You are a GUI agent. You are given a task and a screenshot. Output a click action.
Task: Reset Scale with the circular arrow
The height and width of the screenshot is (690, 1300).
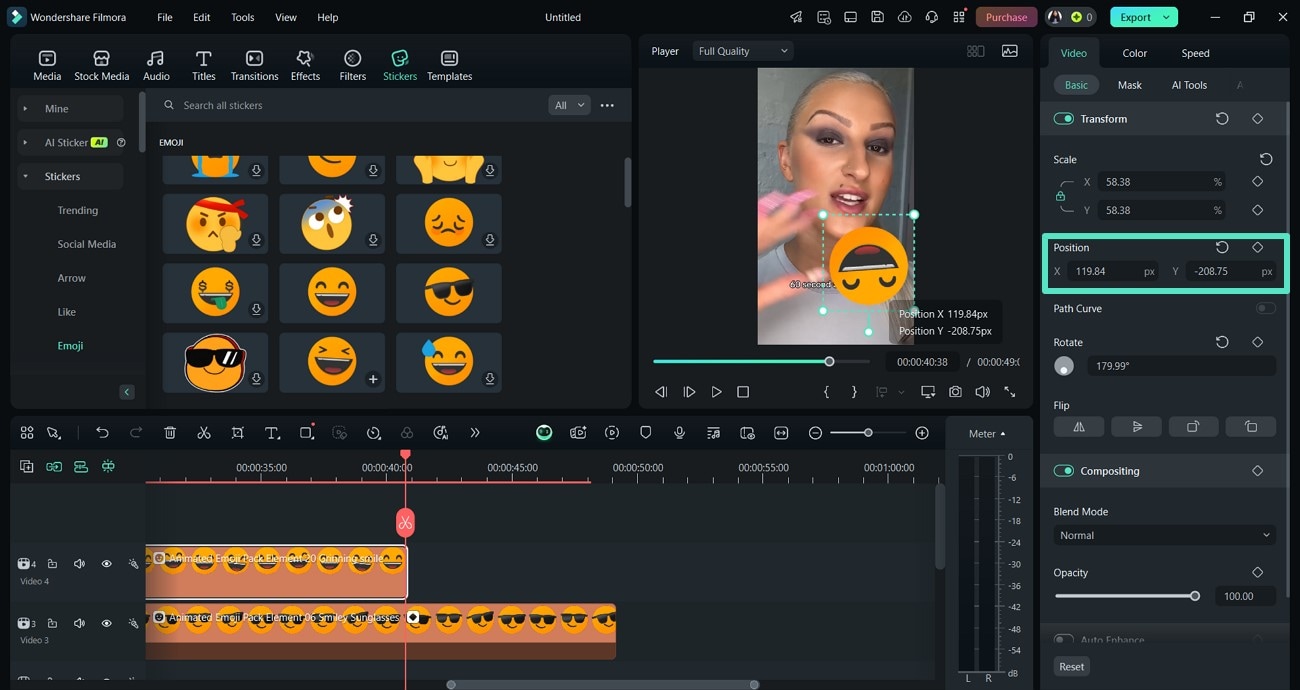[1266, 159]
